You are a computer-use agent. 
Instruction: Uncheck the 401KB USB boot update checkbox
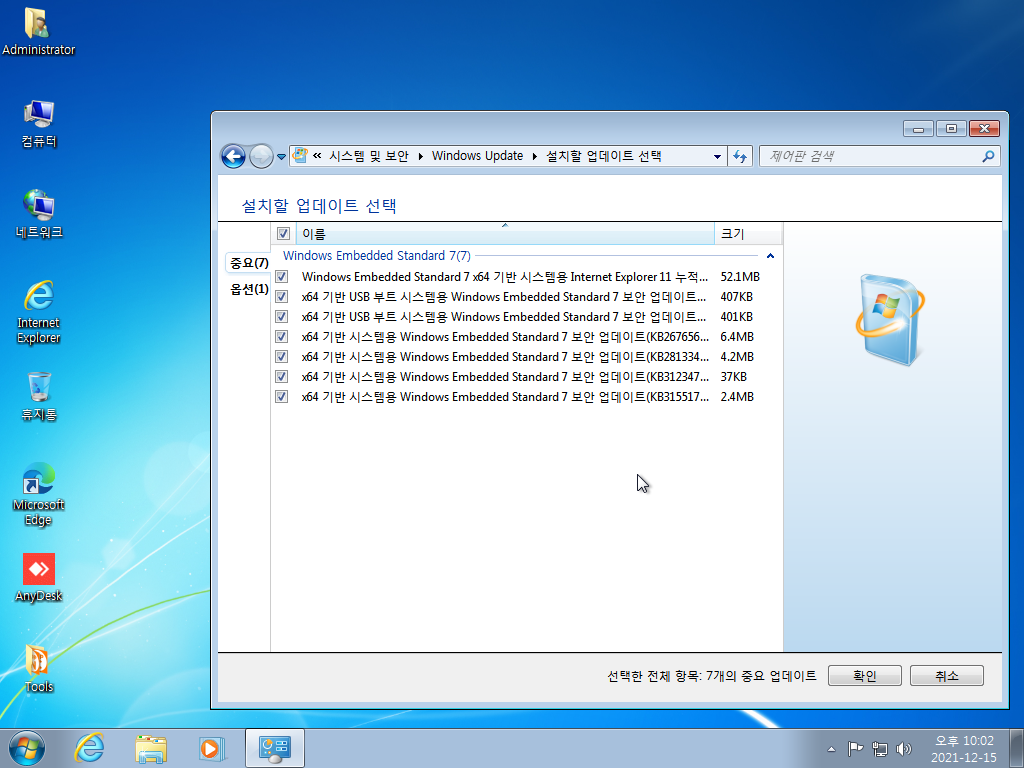(x=281, y=317)
